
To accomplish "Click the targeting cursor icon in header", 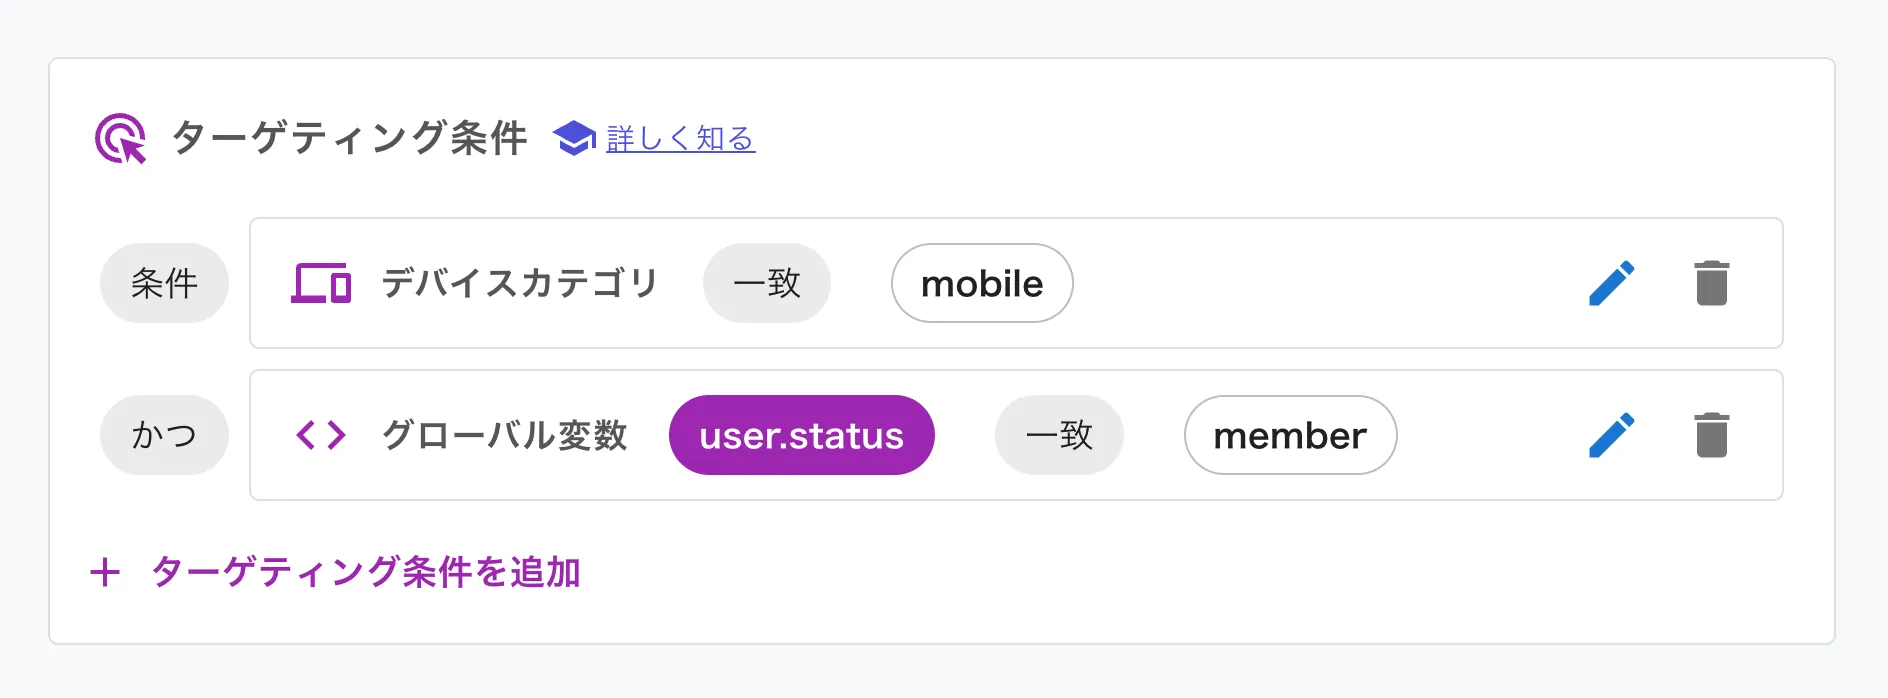I will (x=121, y=138).
